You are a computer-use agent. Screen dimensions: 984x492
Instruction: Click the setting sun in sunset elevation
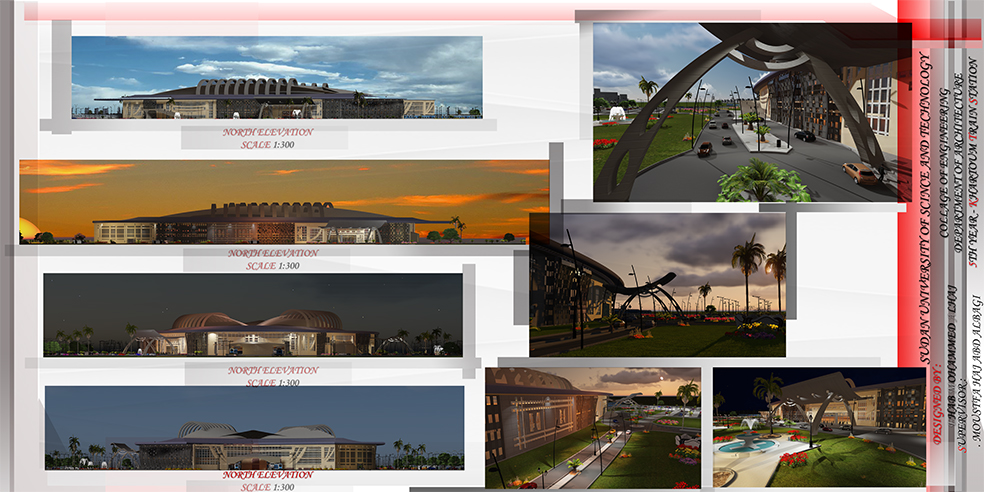[25, 227]
